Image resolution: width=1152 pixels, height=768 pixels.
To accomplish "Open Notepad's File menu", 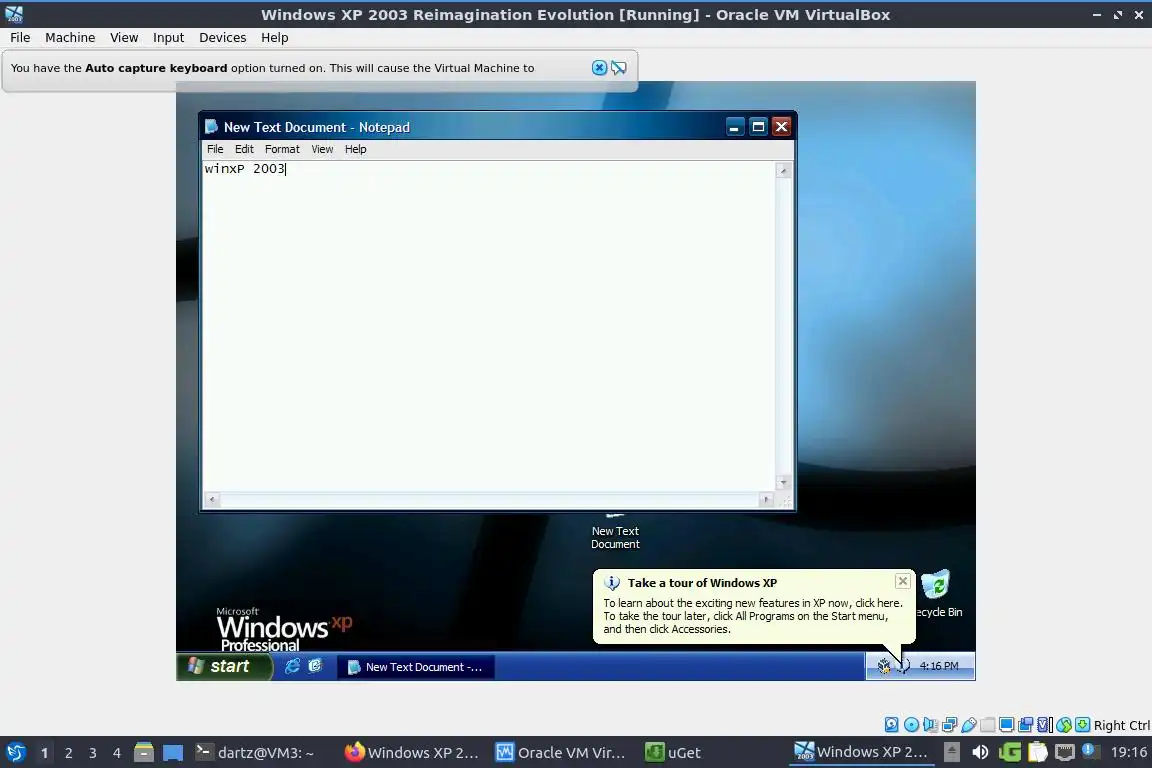I will point(215,149).
